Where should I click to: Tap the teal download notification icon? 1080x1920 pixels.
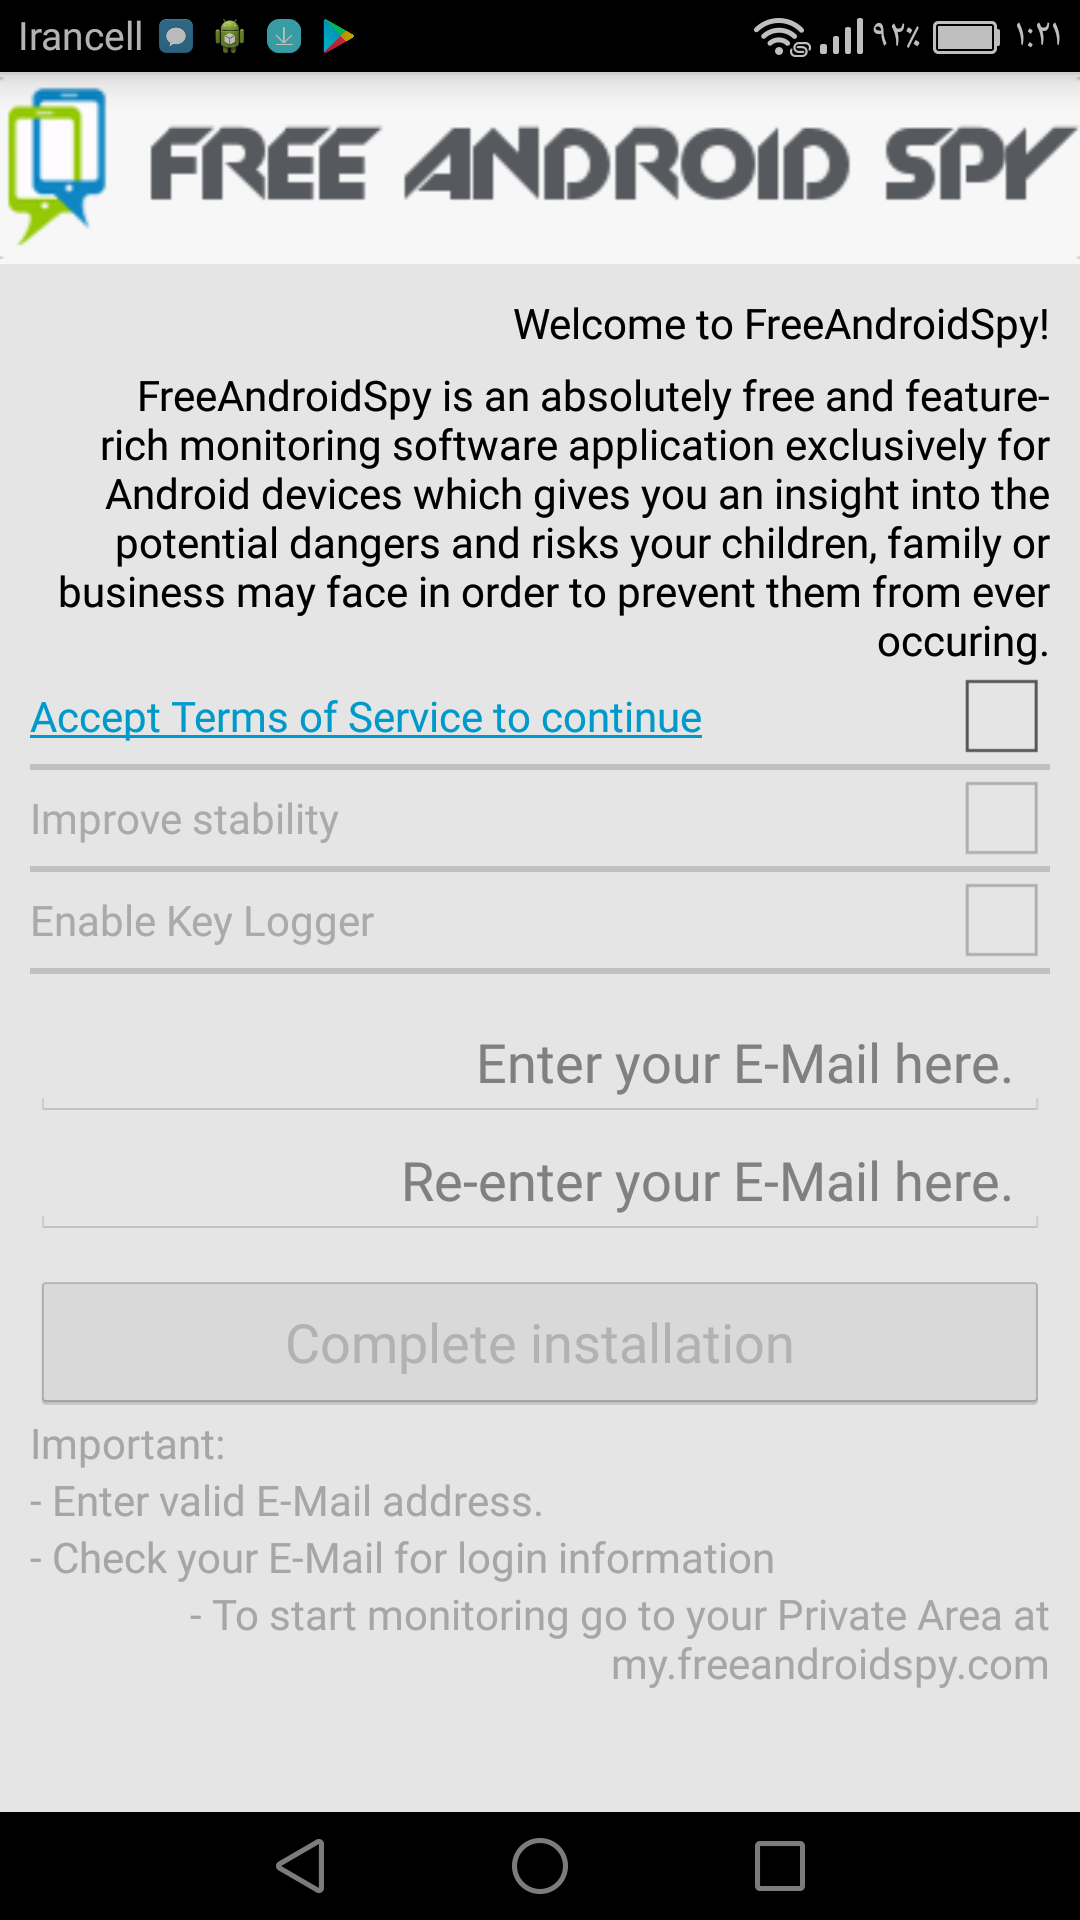pos(284,37)
